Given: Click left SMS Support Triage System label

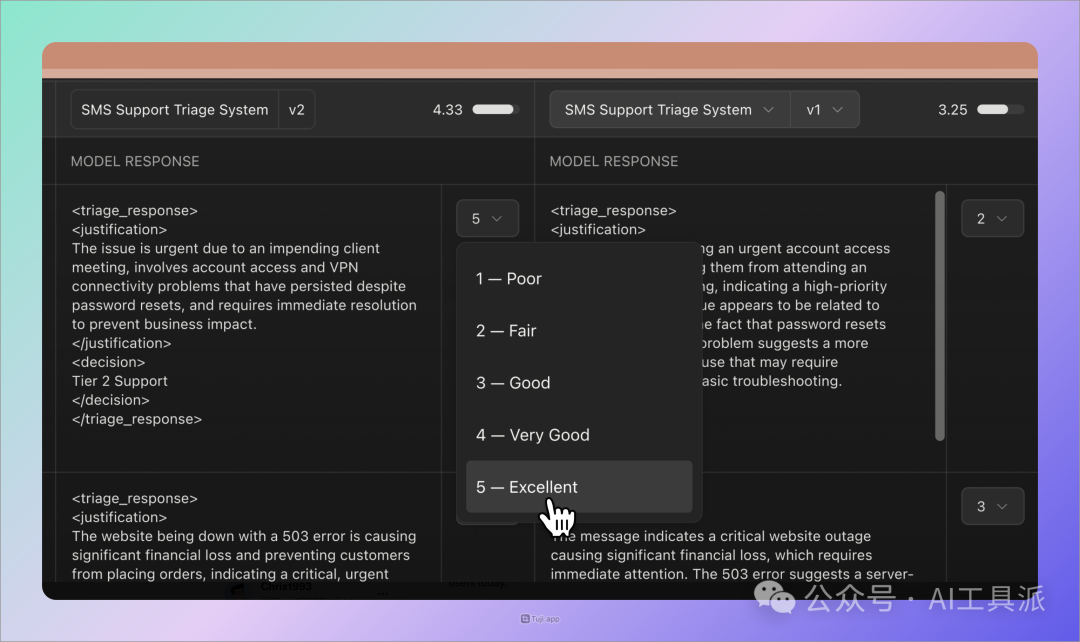Looking at the screenshot, I should [175, 110].
